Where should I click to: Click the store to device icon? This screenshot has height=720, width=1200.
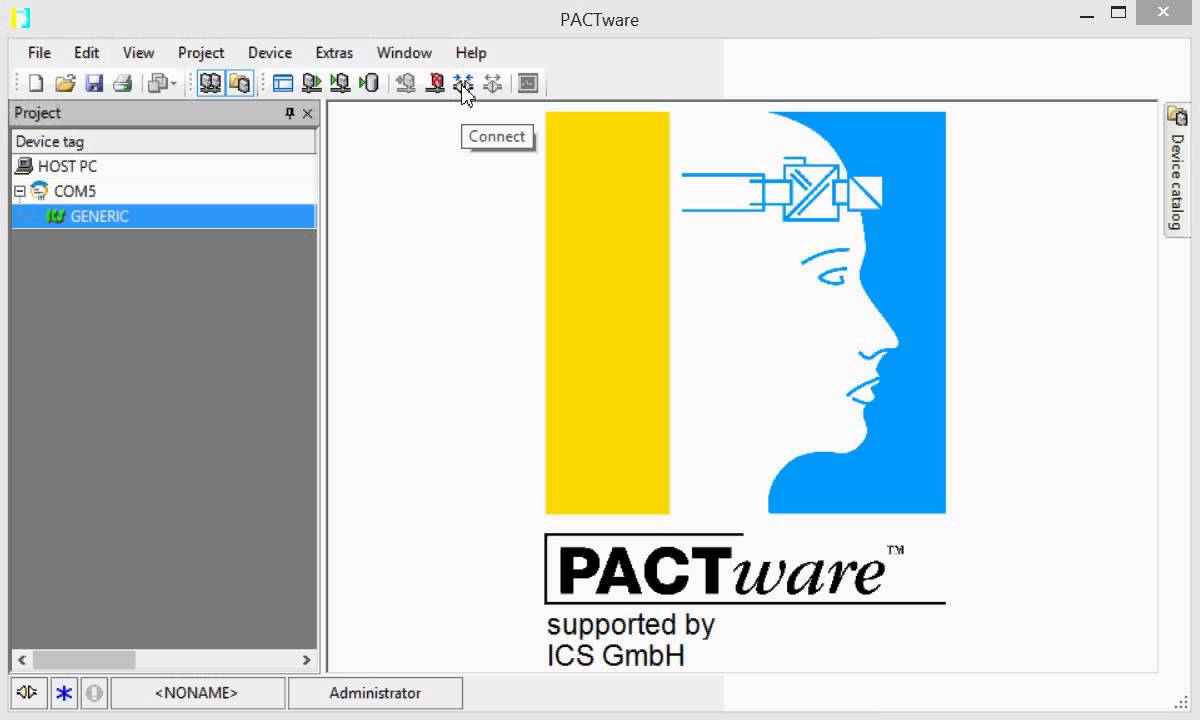click(x=340, y=84)
